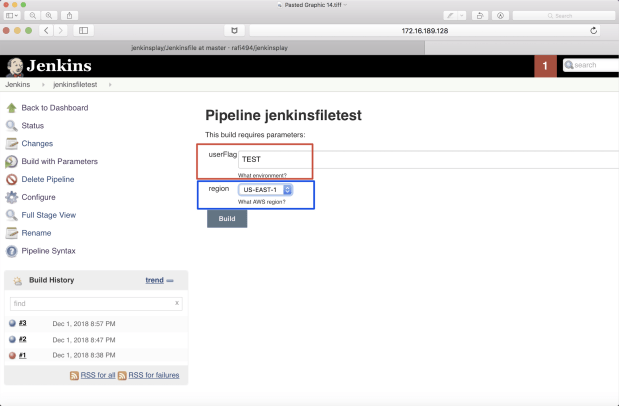Viewport: 619px width, 406px height.
Task: Click the Preview toolbar Search field
Action: pos(564,16)
